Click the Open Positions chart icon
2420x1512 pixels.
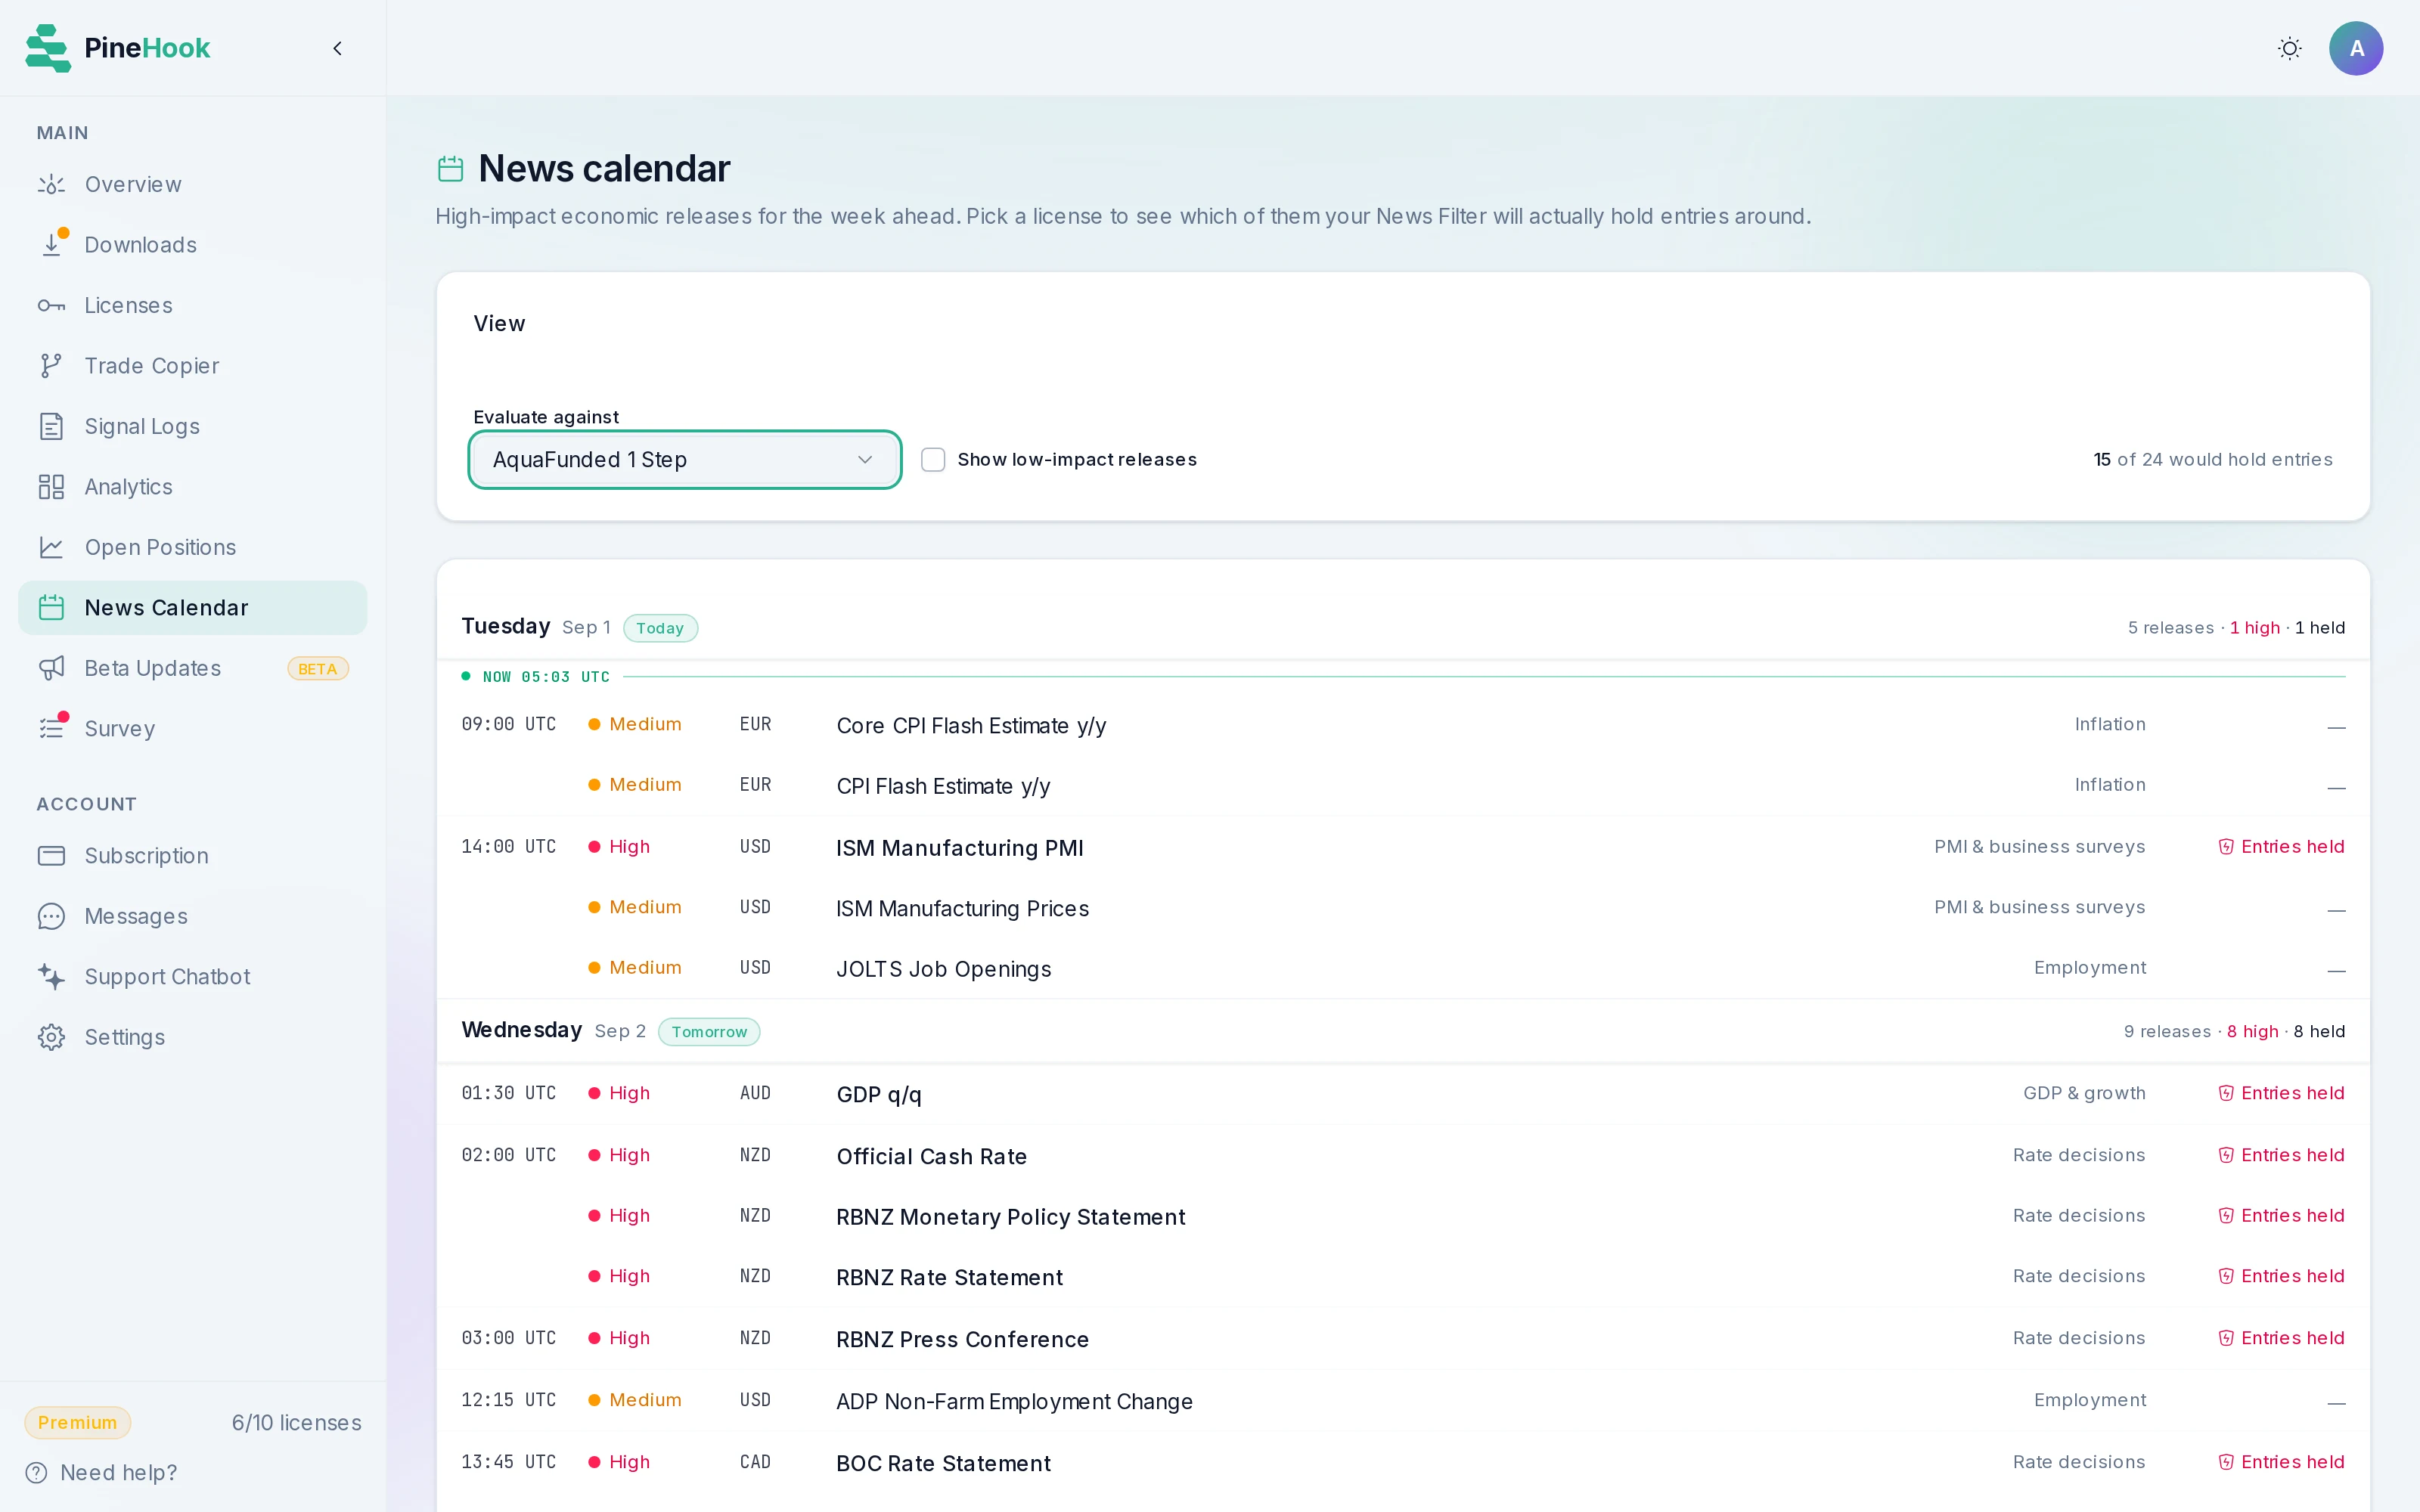click(x=51, y=548)
